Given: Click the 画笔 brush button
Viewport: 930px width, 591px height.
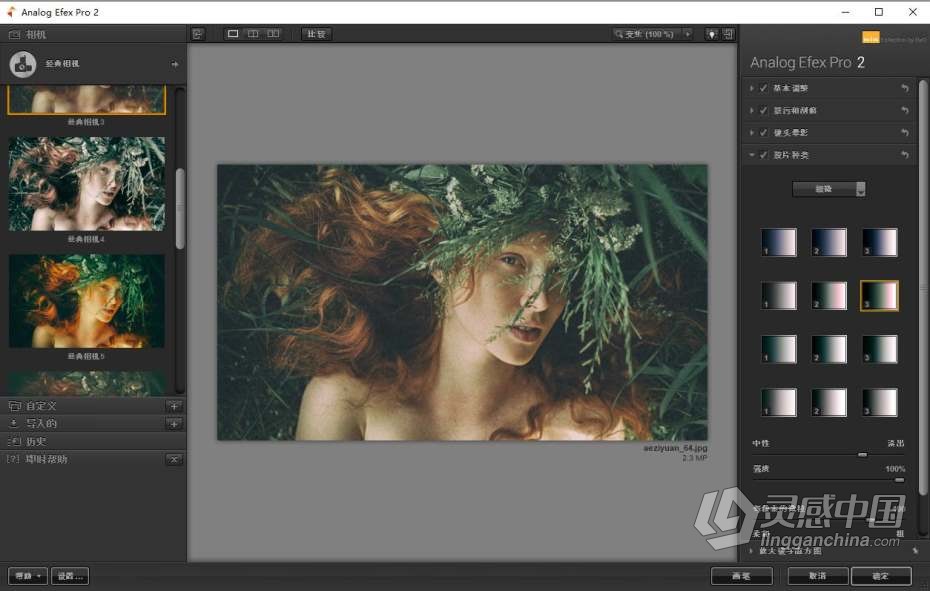Looking at the screenshot, I should pos(741,576).
